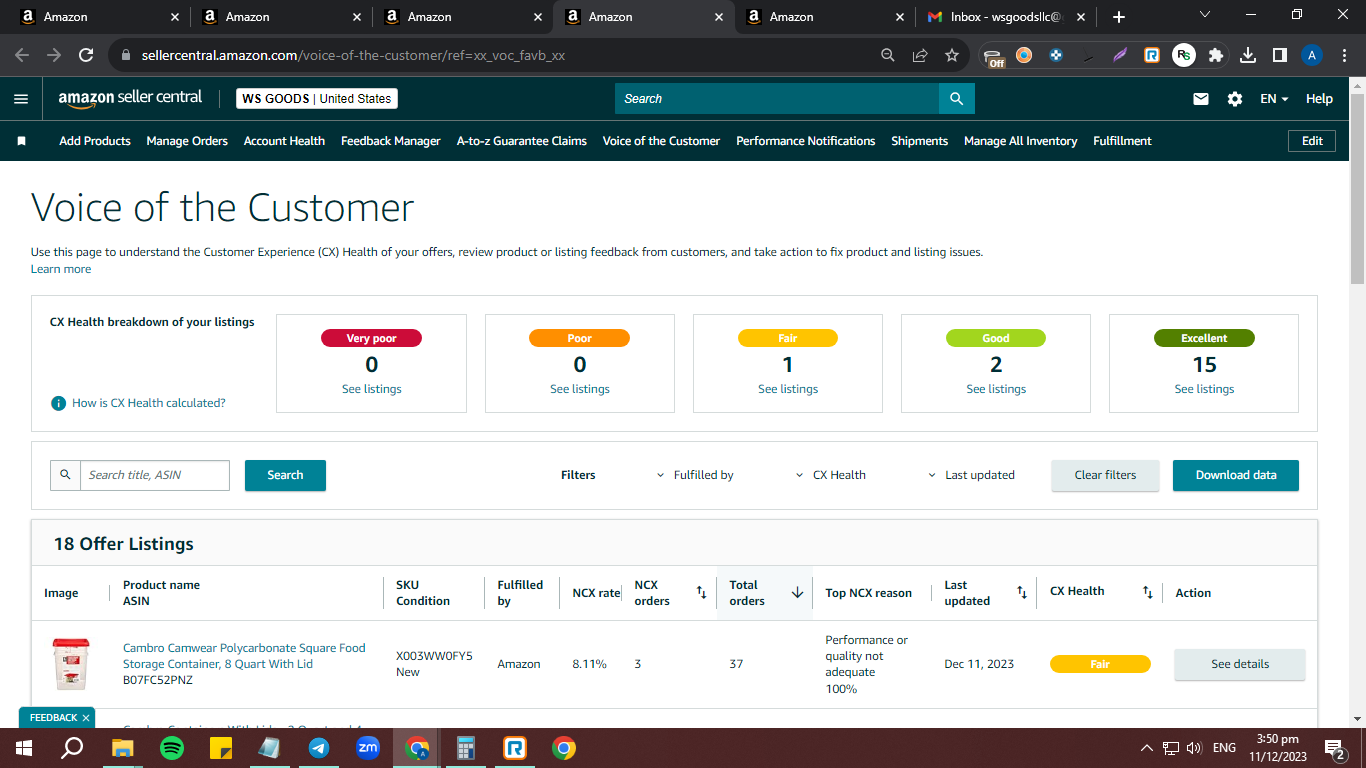Image resolution: width=1366 pixels, height=768 pixels.
Task: Open Cambro Camwear product name link
Action: [x=244, y=656]
